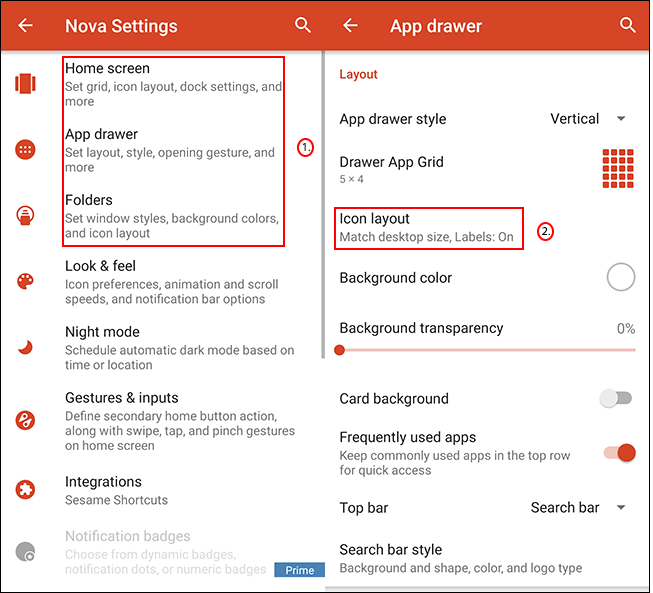Click the Background transparency slider track

pyautogui.click(x=487, y=350)
